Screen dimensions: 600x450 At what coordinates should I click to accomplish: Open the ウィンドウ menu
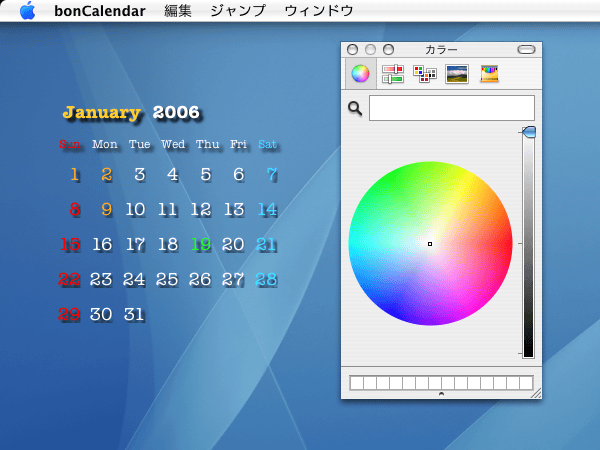(x=319, y=11)
